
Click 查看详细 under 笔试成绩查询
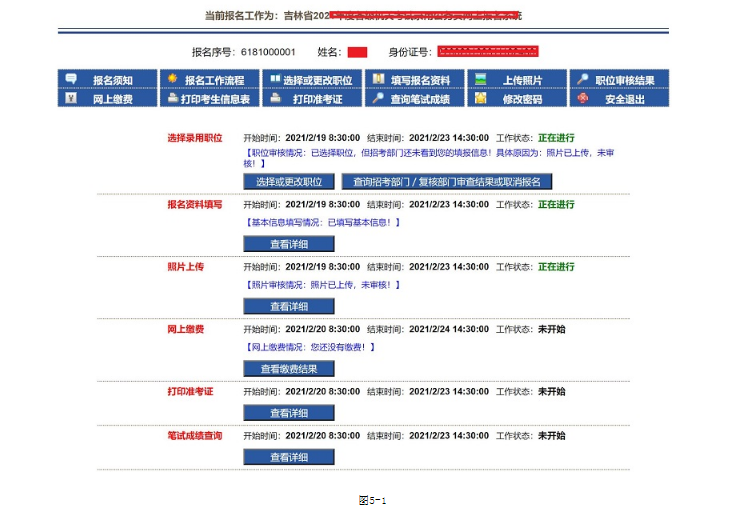tap(288, 457)
